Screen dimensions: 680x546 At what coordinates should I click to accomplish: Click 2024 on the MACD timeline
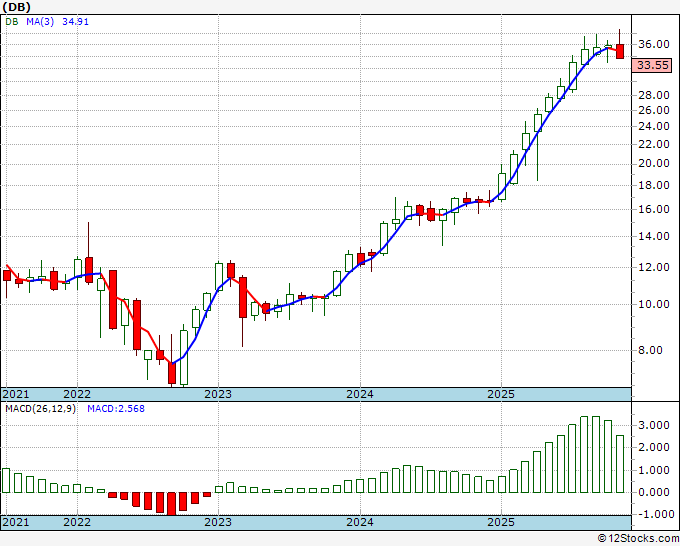click(x=360, y=522)
